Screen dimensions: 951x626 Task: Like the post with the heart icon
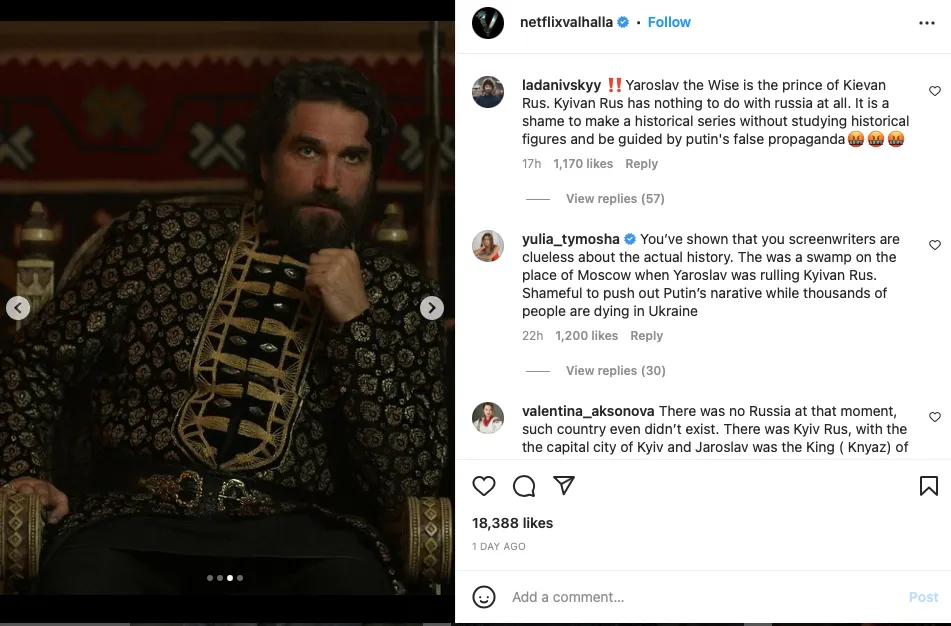484,486
